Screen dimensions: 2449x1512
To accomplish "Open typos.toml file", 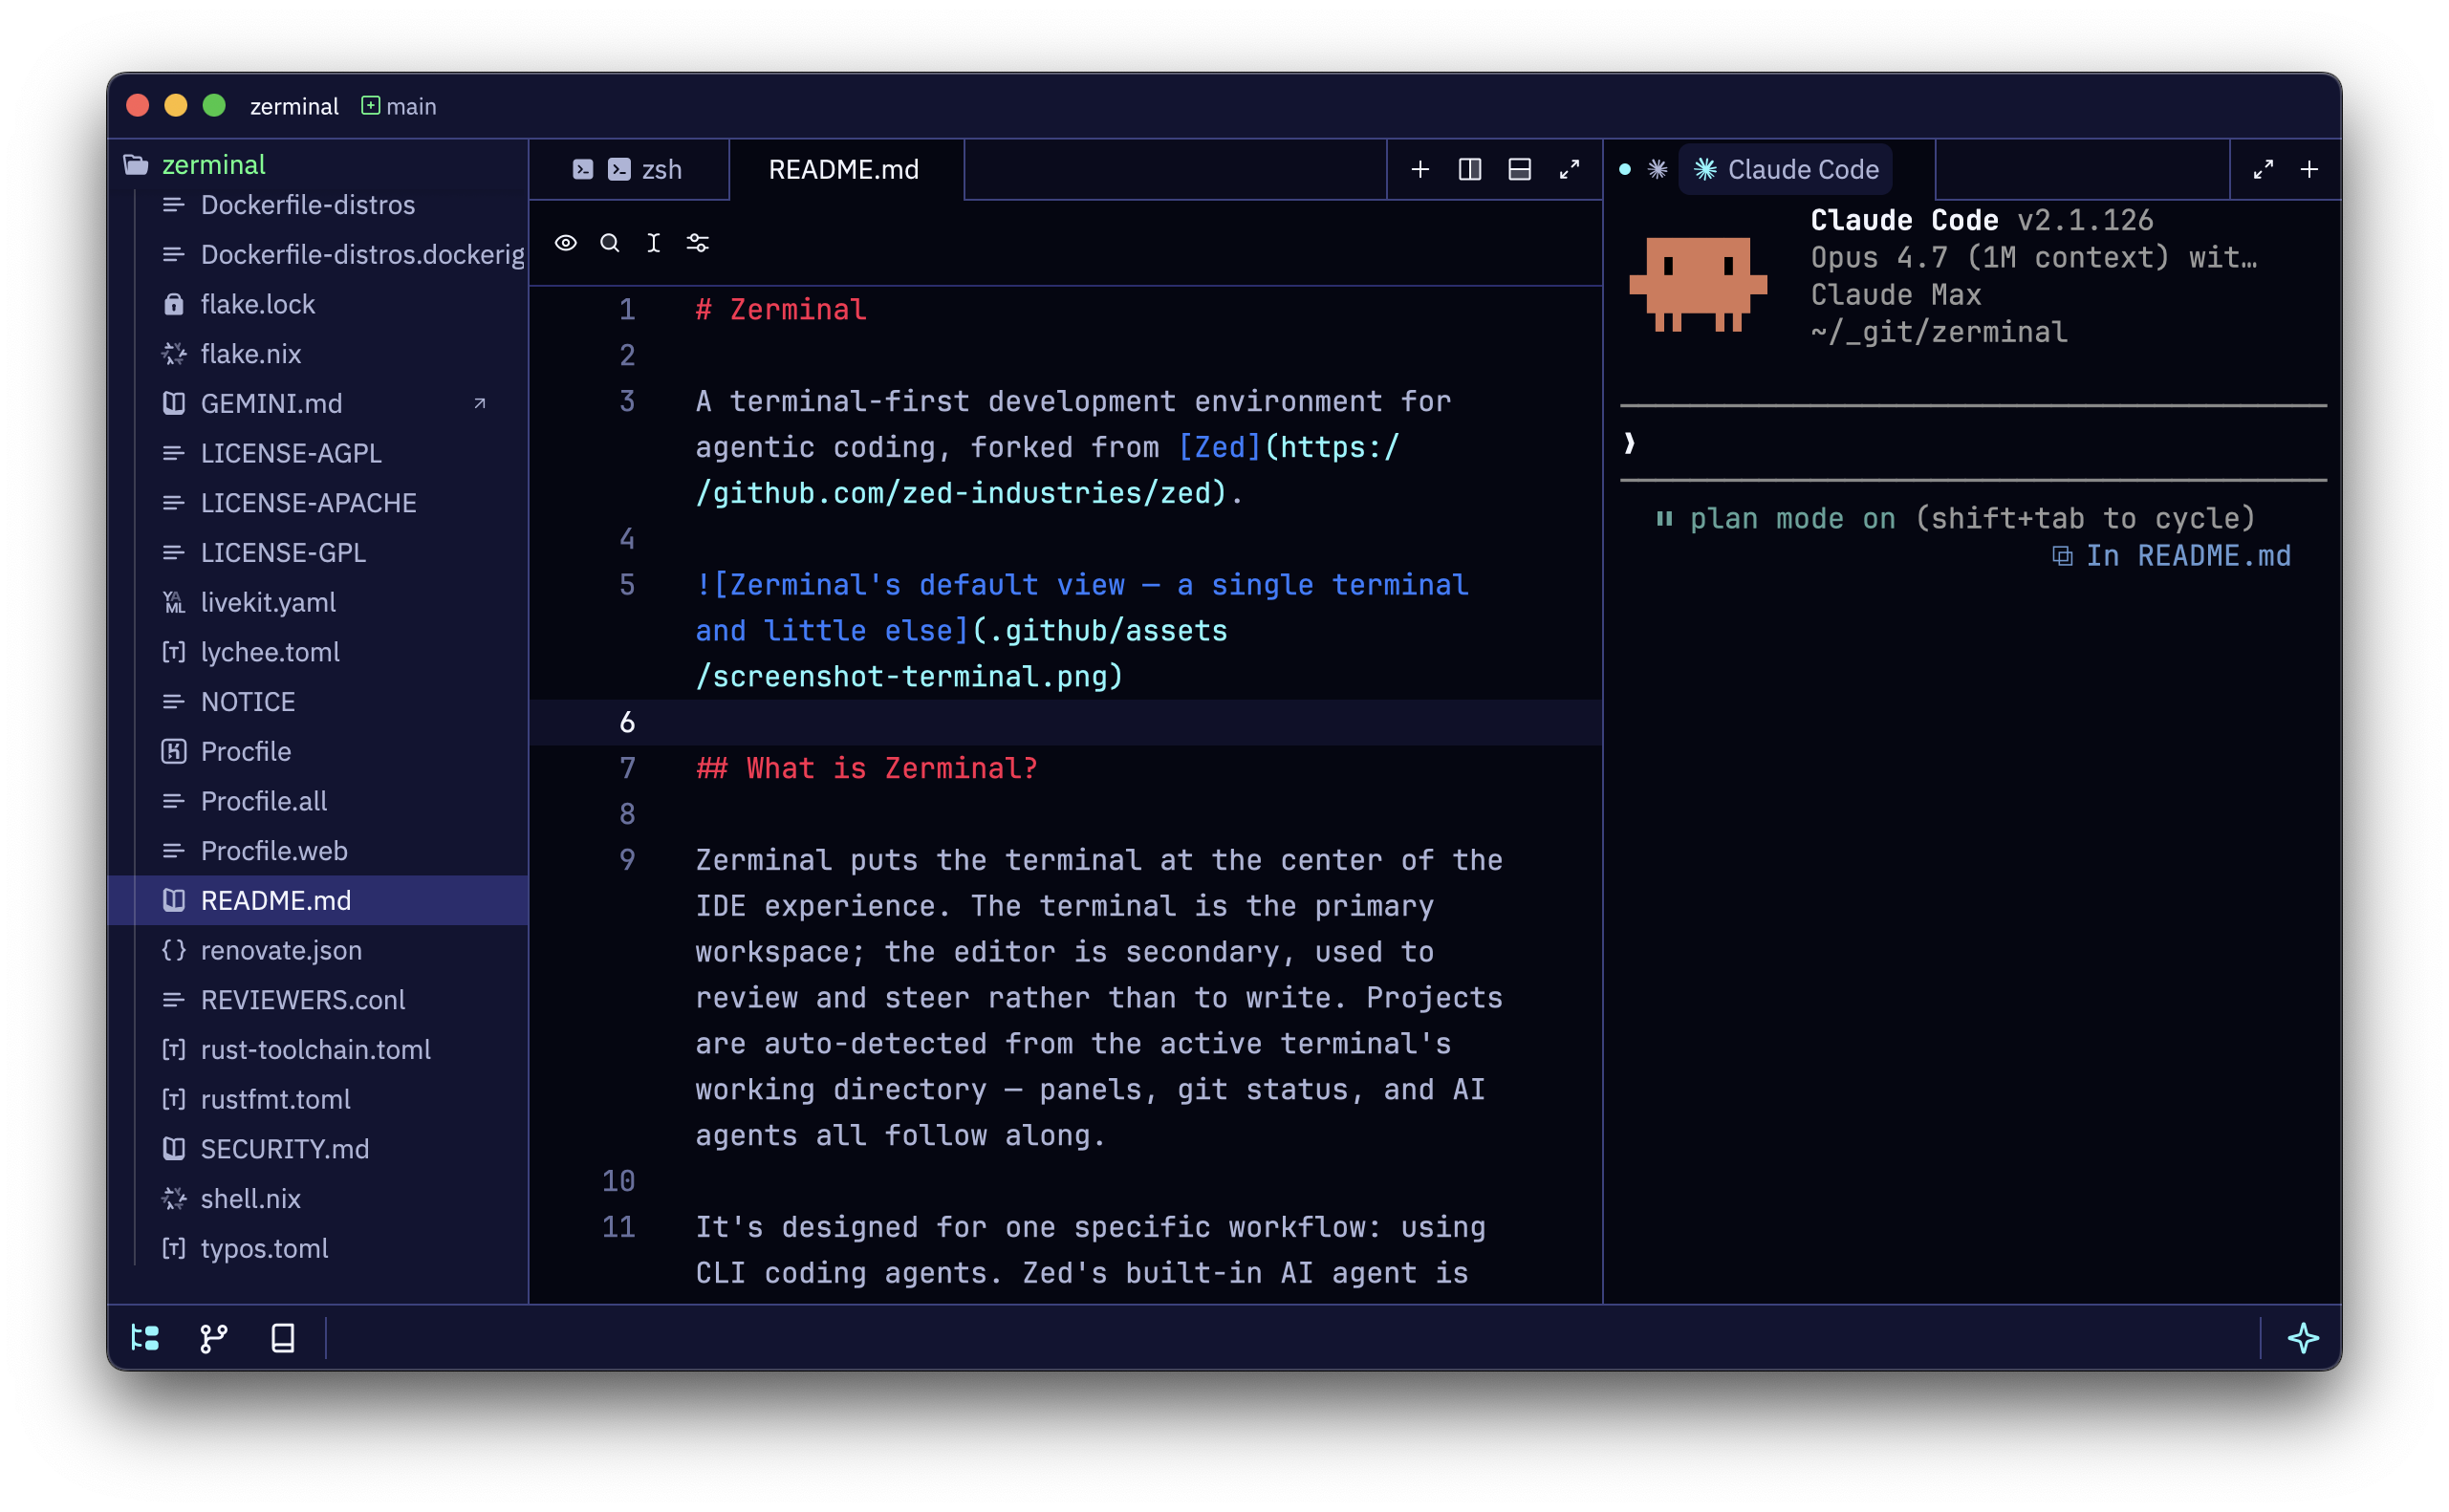I will point(318,1249).
